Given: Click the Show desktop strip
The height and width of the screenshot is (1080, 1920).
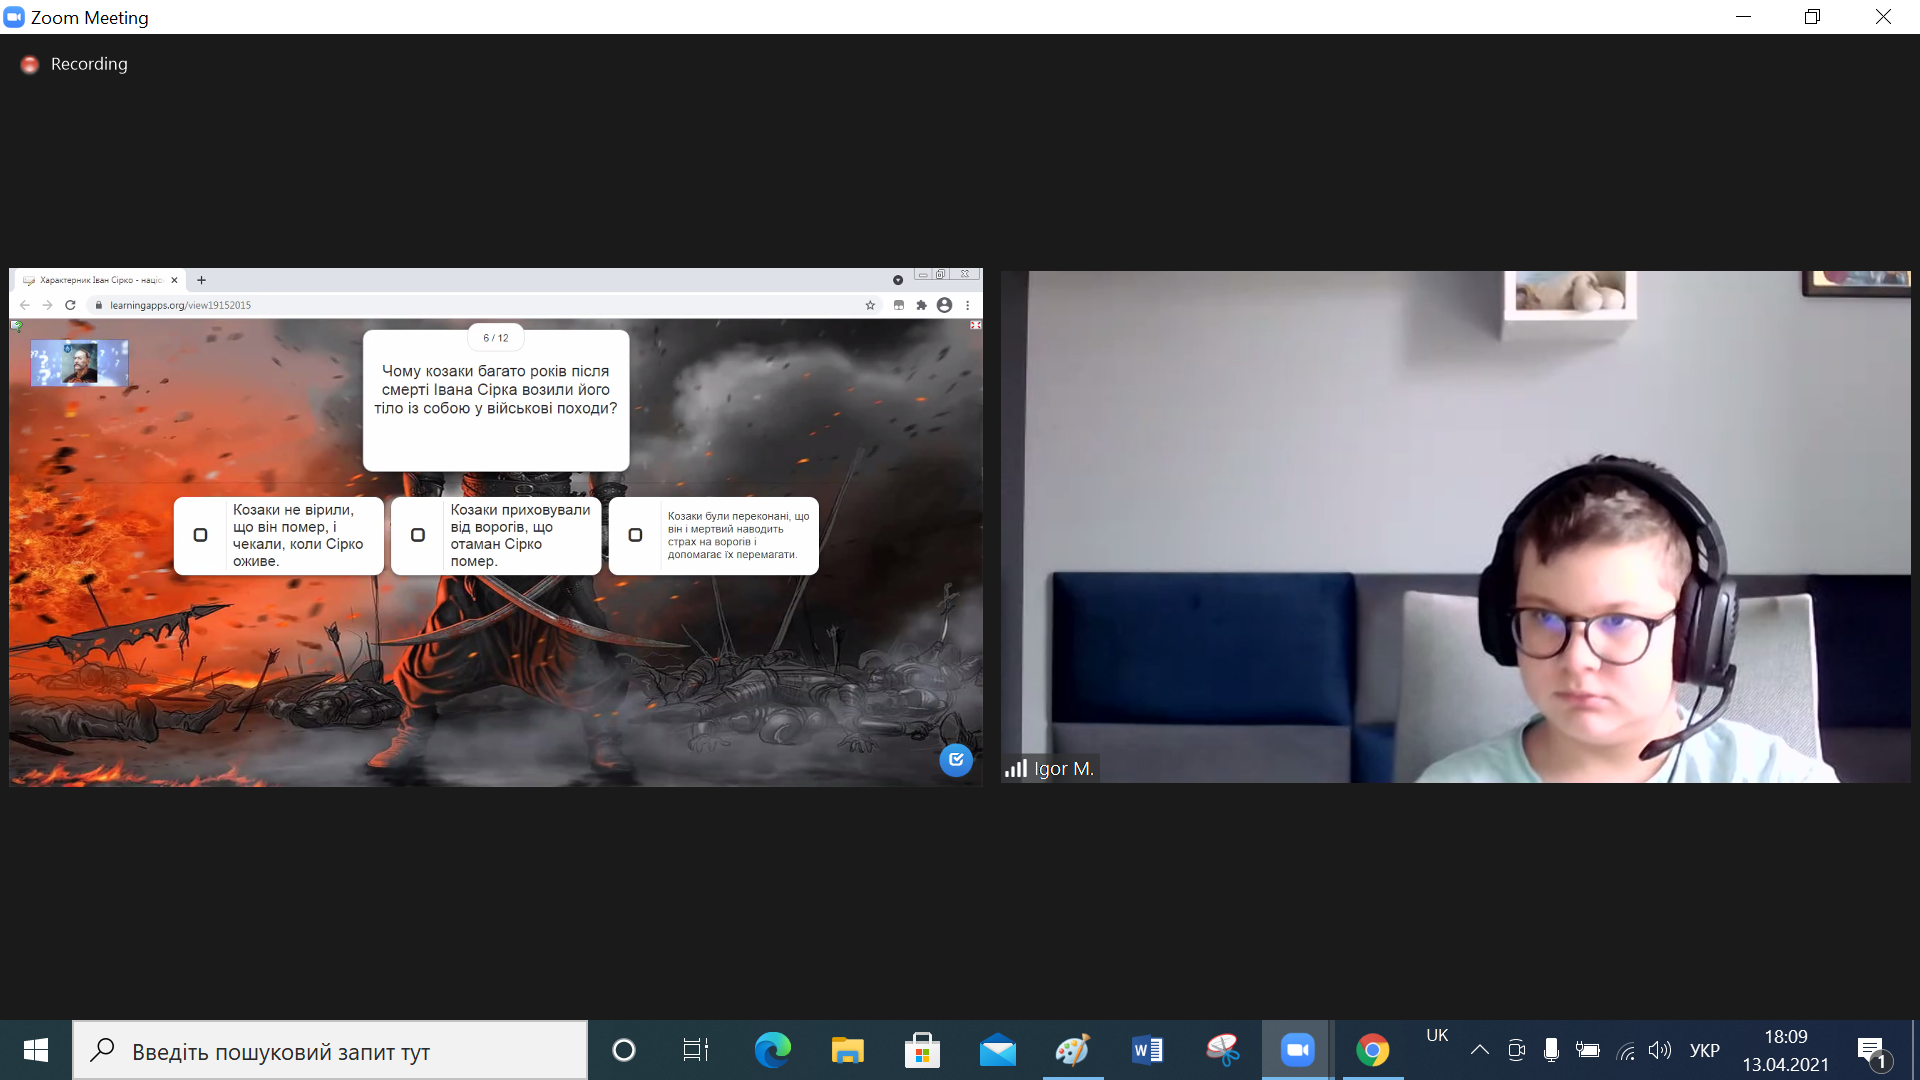Looking at the screenshot, I should pyautogui.click(x=1915, y=1050).
